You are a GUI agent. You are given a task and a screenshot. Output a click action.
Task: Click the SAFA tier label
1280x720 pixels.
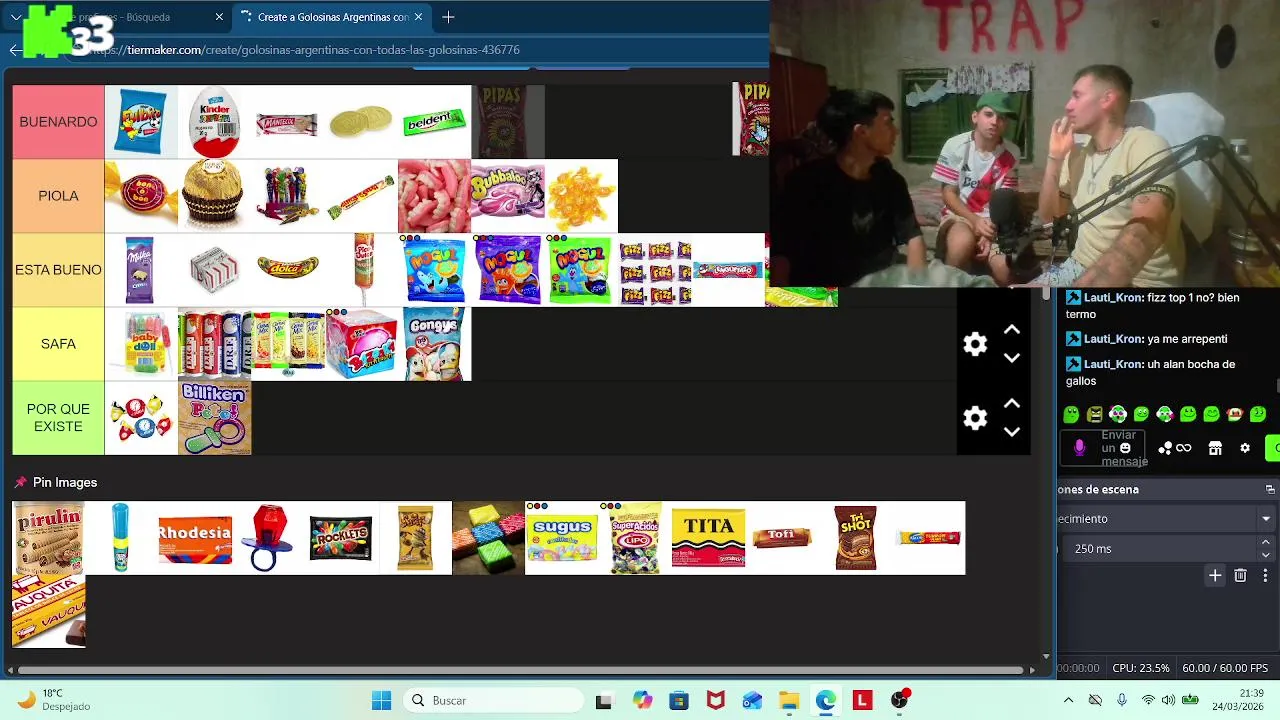pyautogui.click(x=58, y=344)
